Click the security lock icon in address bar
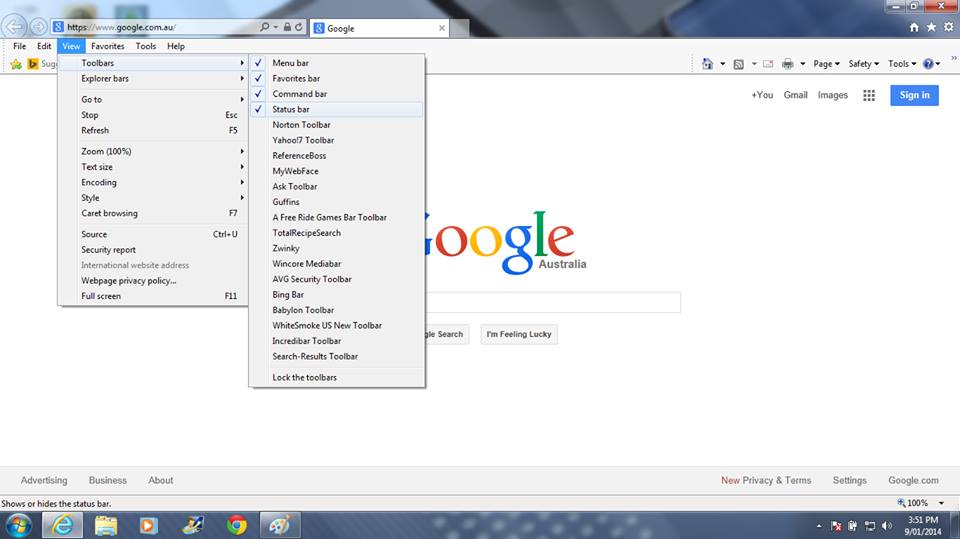Viewport: 960px width, 539px height. coord(287,27)
